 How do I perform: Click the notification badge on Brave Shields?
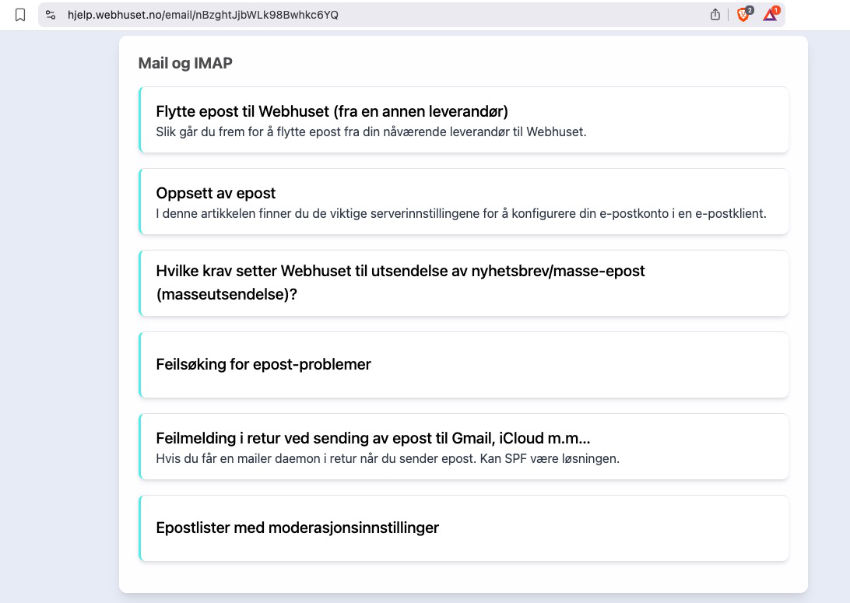click(749, 10)
